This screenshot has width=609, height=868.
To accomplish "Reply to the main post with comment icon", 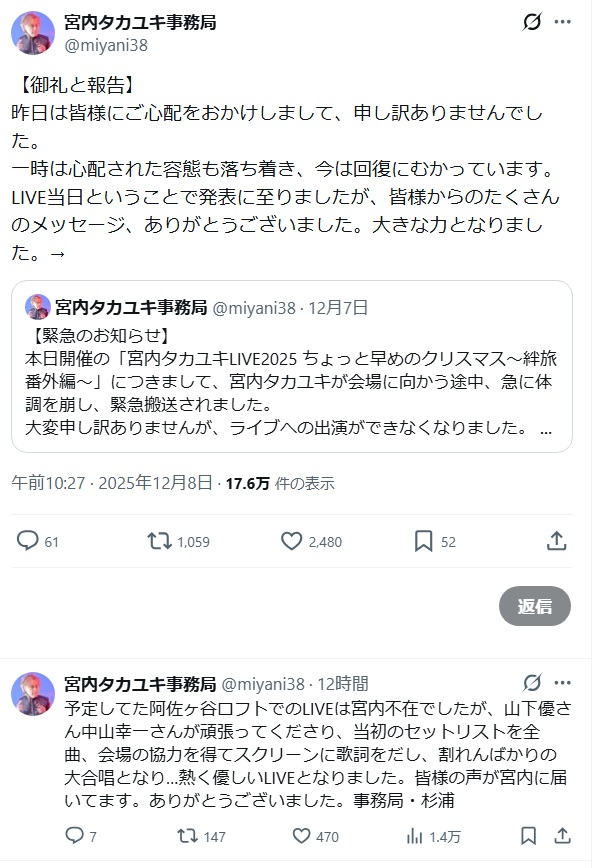I will click(28, 541).
